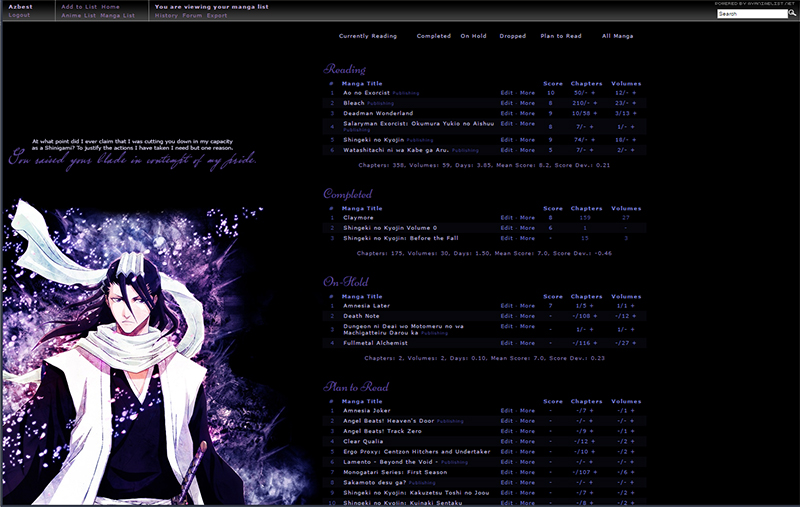Select the Dropped list tab
The height and width of the screenshot is (507, 800).
coord(512,36)
